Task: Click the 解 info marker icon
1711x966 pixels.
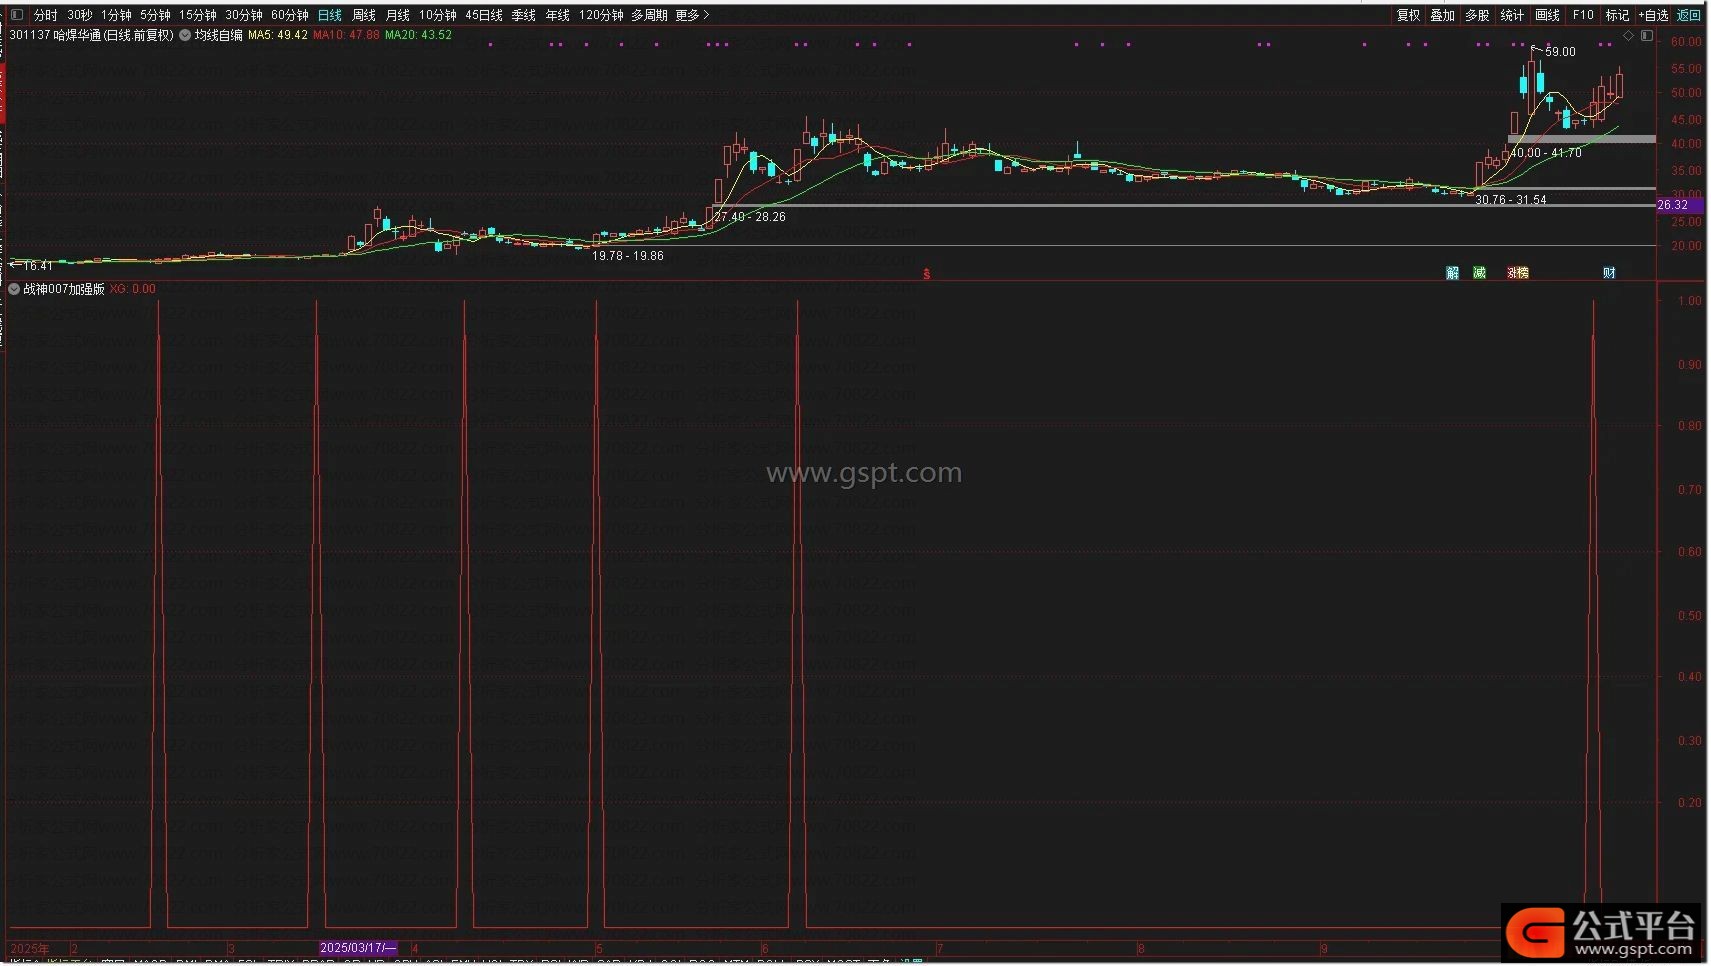Action: (x=1452, y=273)
